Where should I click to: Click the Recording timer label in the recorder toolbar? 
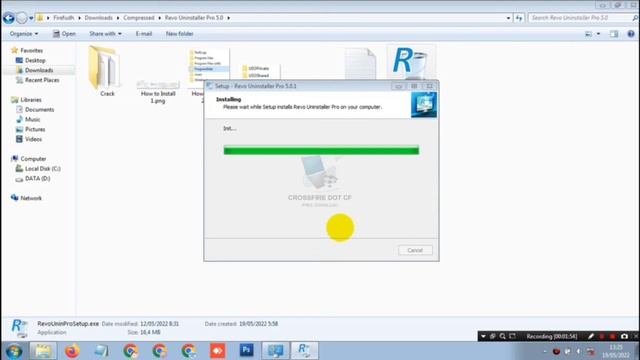551,336
